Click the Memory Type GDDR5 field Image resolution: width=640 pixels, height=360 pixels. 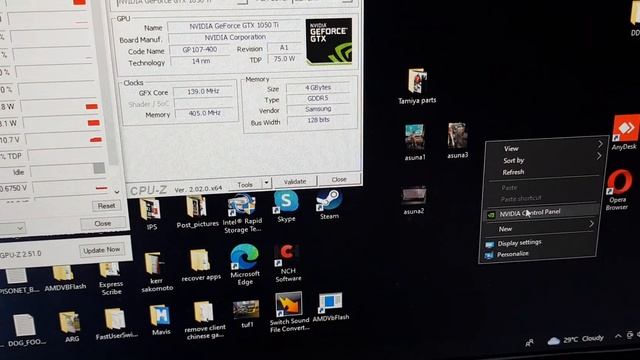(318, 98)
